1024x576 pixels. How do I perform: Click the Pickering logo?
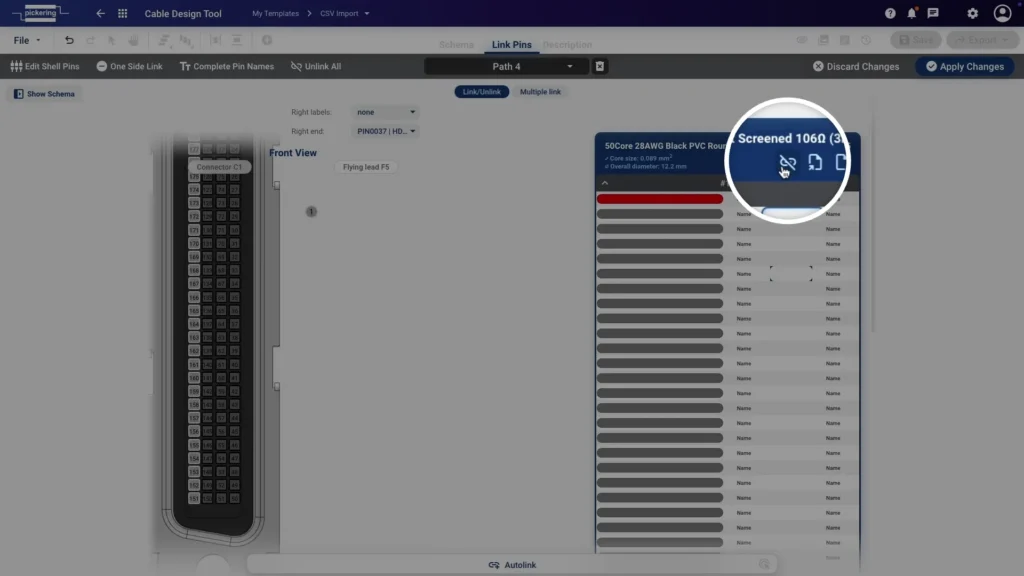pyautogui.click(x=40, y=13)
